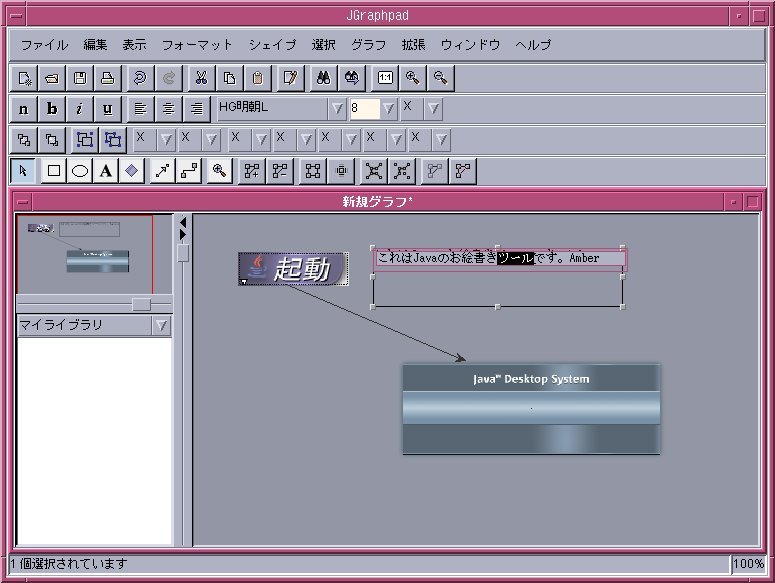775x583 pixels.
Task: Select the orthogonal stepped connector tool
Action: 190,171
